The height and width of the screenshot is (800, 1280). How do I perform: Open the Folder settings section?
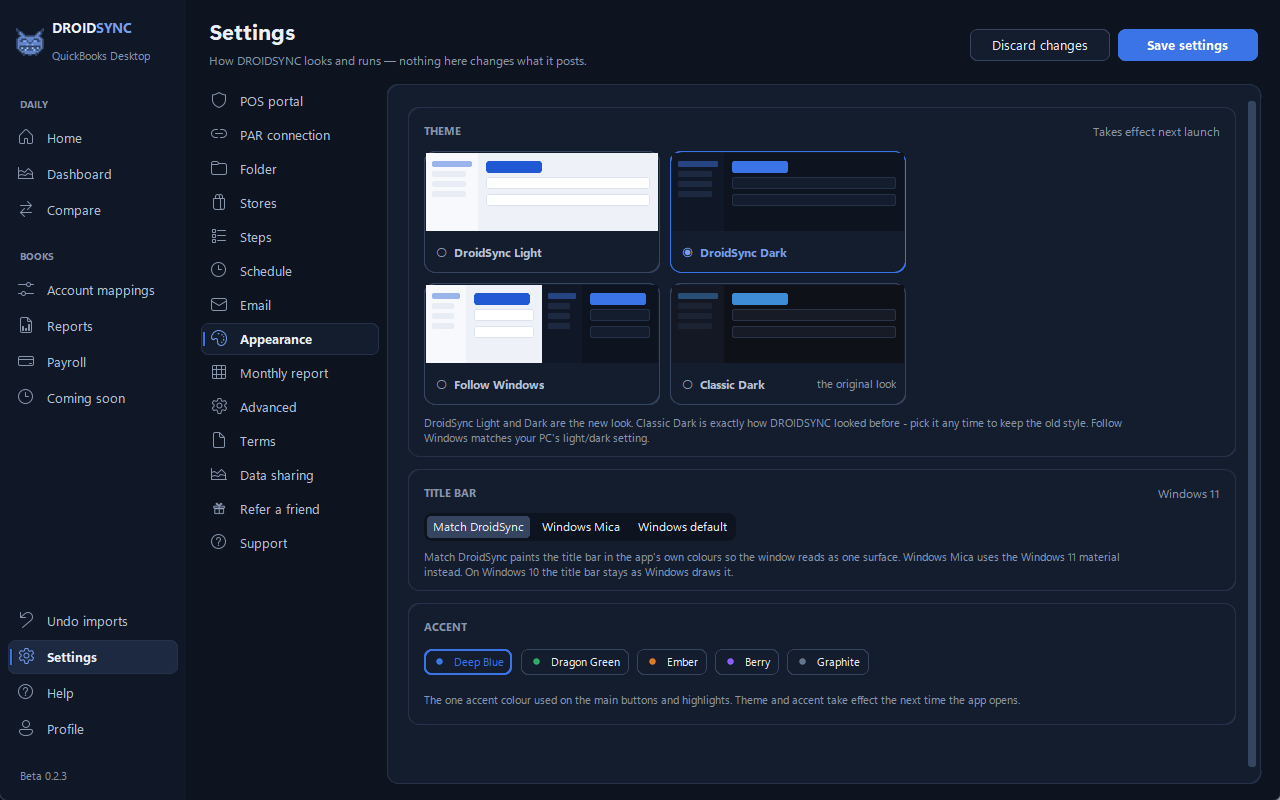[290, 169]
